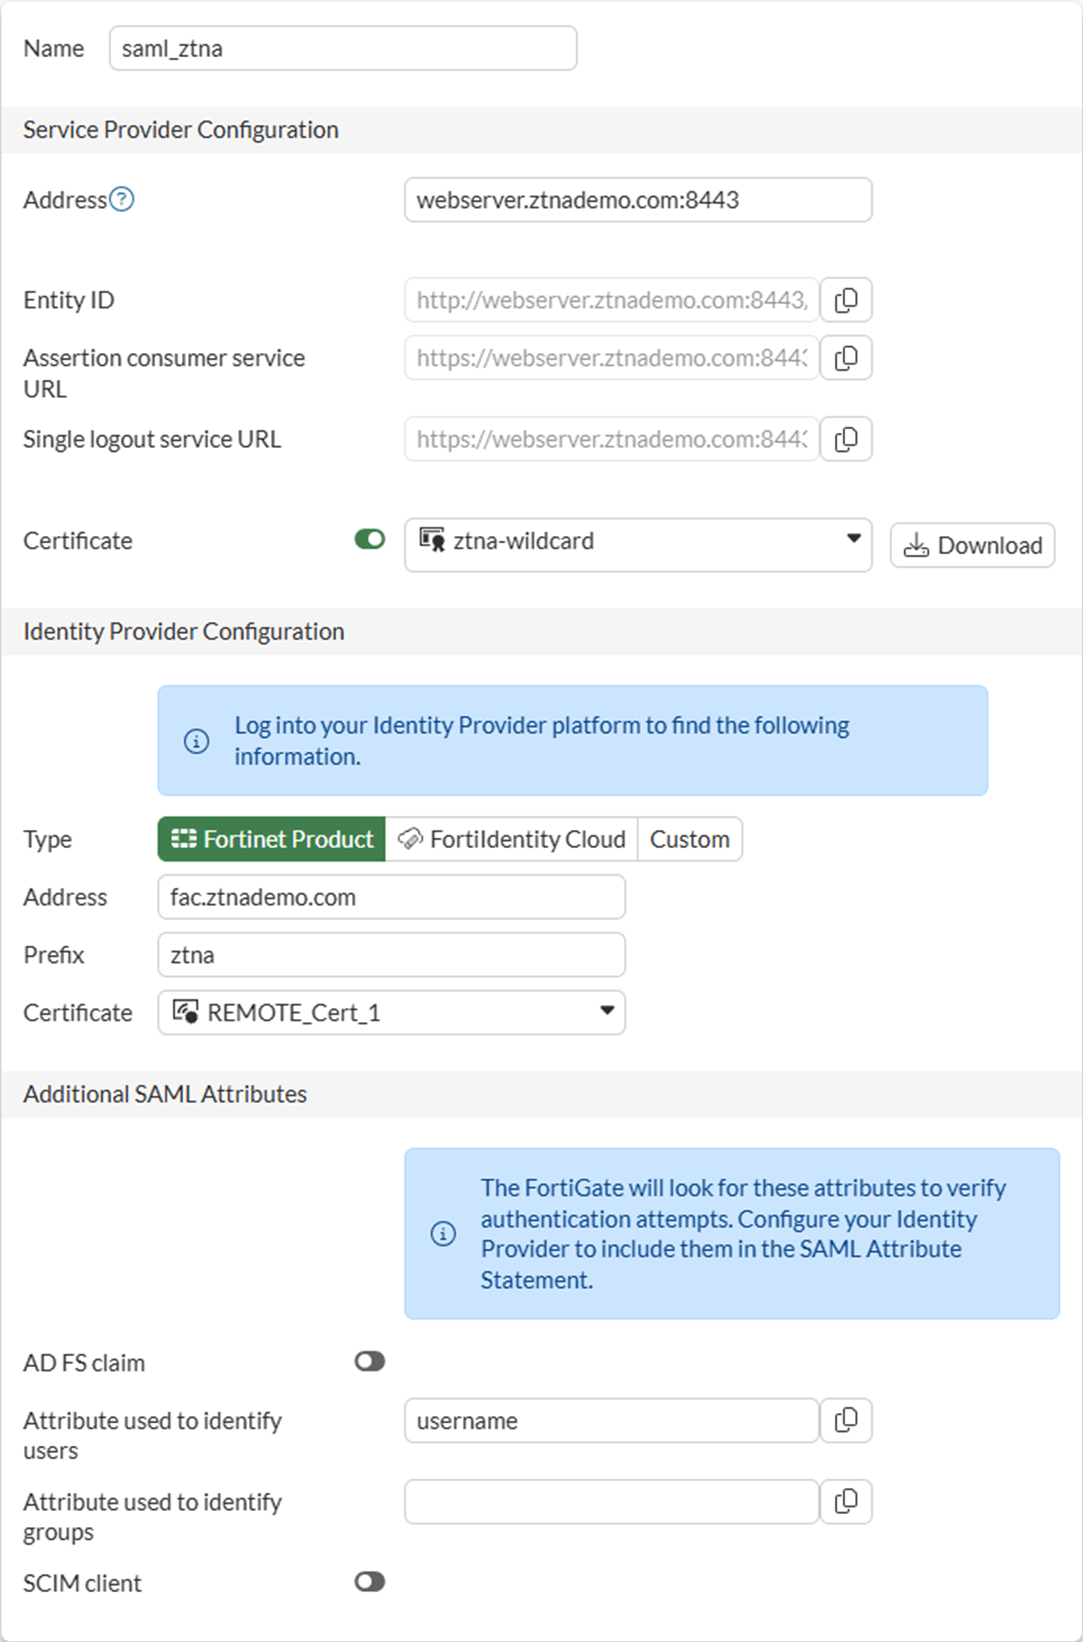The height and width of the screenshot is (1642, 1083).
Task: Copy the Assertion consumer service URL
Action: click(x=846, y=358)
